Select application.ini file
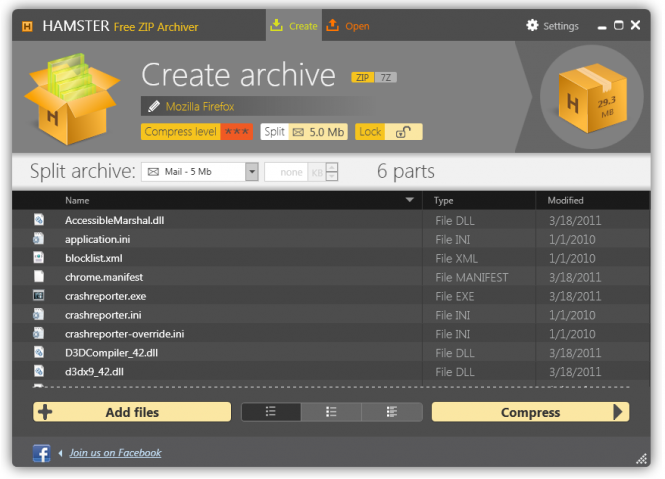The width and height of the screenshot is (665, 479). [331, 239]
